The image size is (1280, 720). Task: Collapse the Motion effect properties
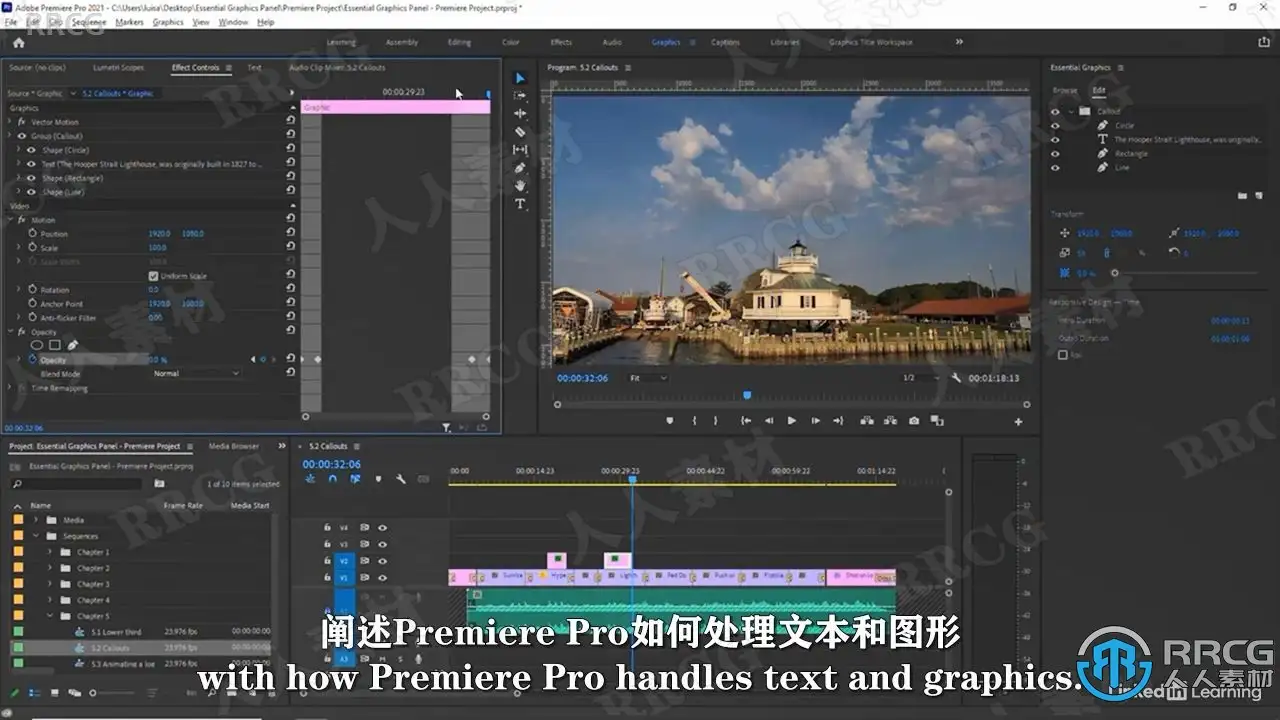pyautogui.click(x=9, y=220)
